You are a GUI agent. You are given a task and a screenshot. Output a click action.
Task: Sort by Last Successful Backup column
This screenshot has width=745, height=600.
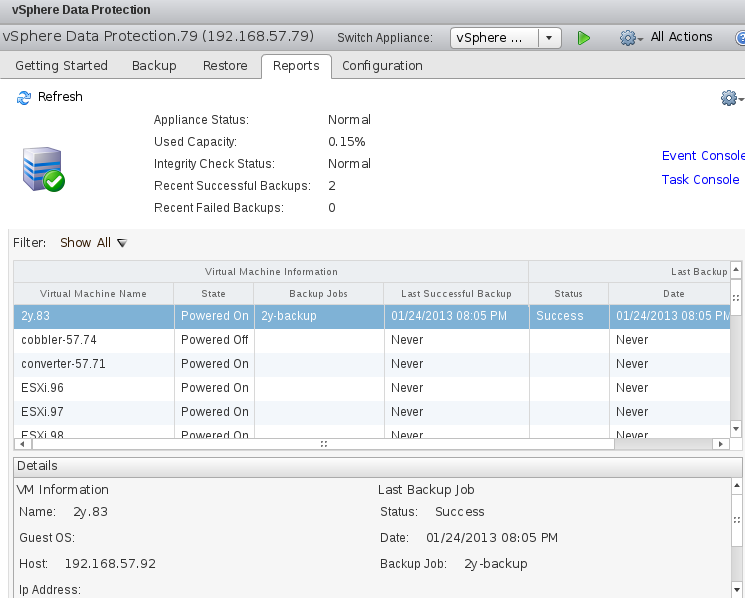tap(456, 294)
